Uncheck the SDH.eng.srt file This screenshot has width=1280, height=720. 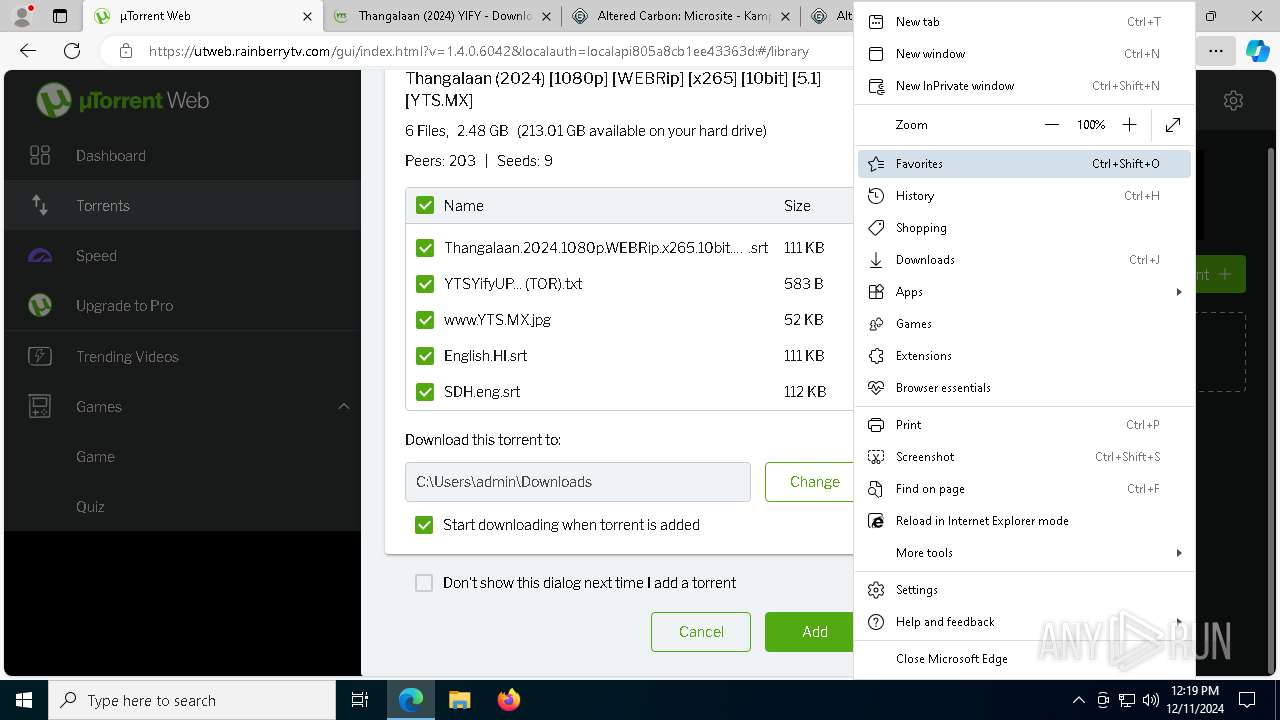point(425,391)
